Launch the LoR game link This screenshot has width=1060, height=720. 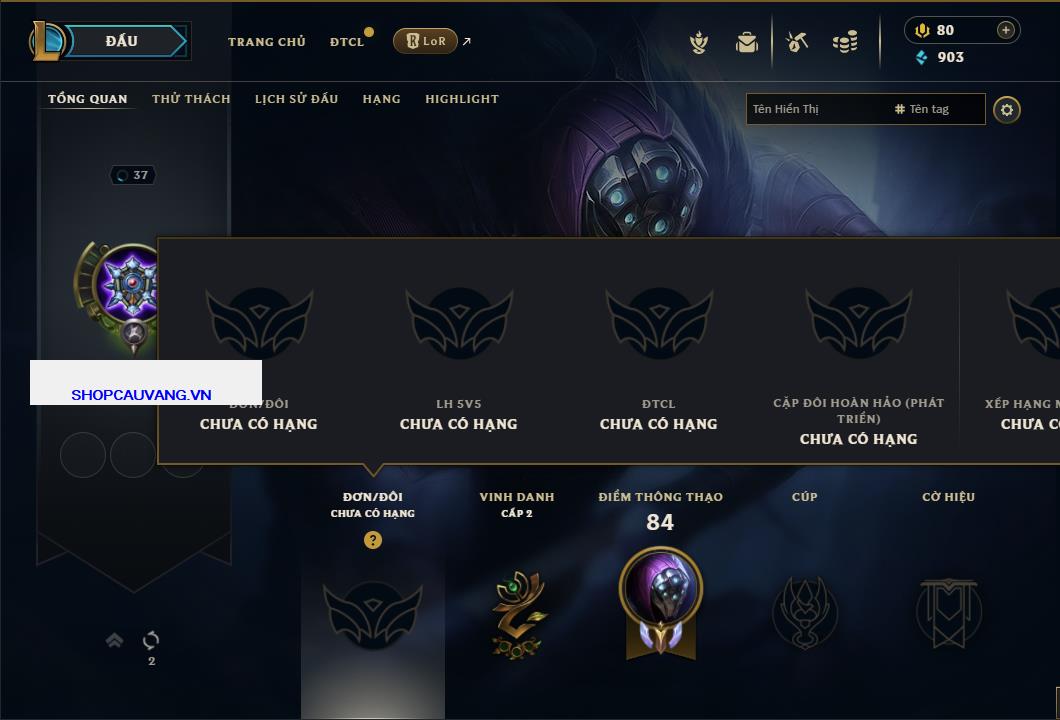pyautogui.click(x=425, y=41)
